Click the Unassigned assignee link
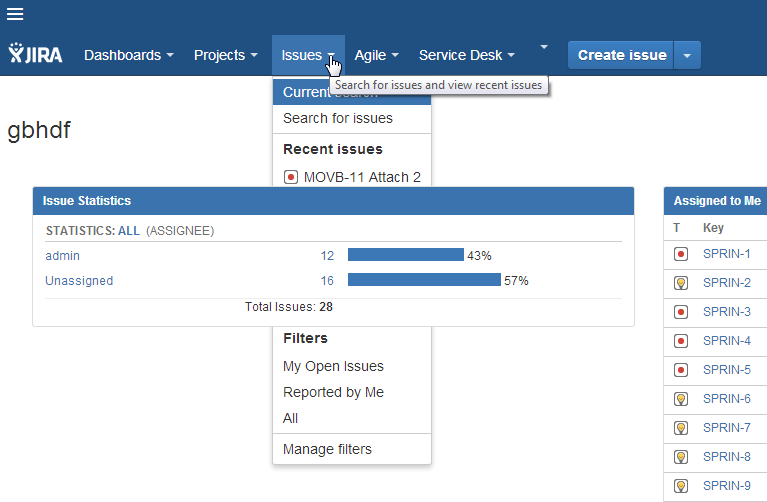 79,281
